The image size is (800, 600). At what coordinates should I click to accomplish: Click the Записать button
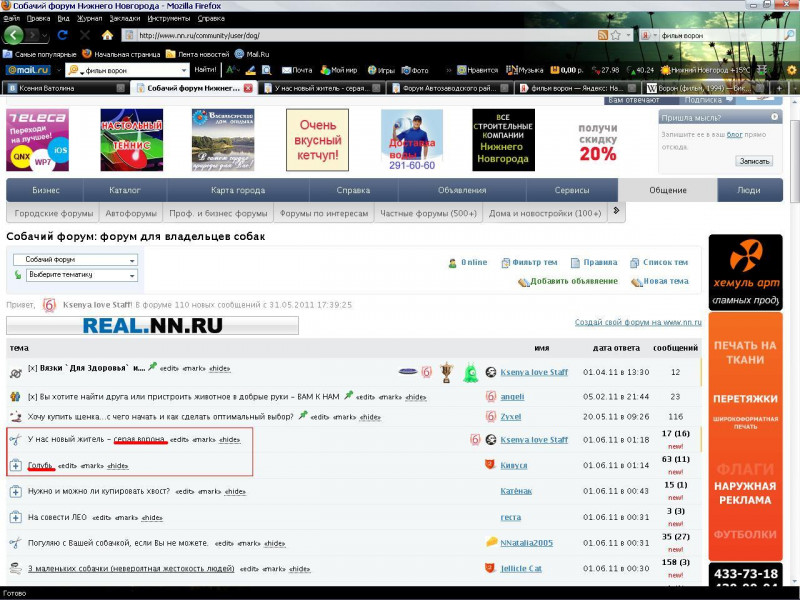(754, 161)
